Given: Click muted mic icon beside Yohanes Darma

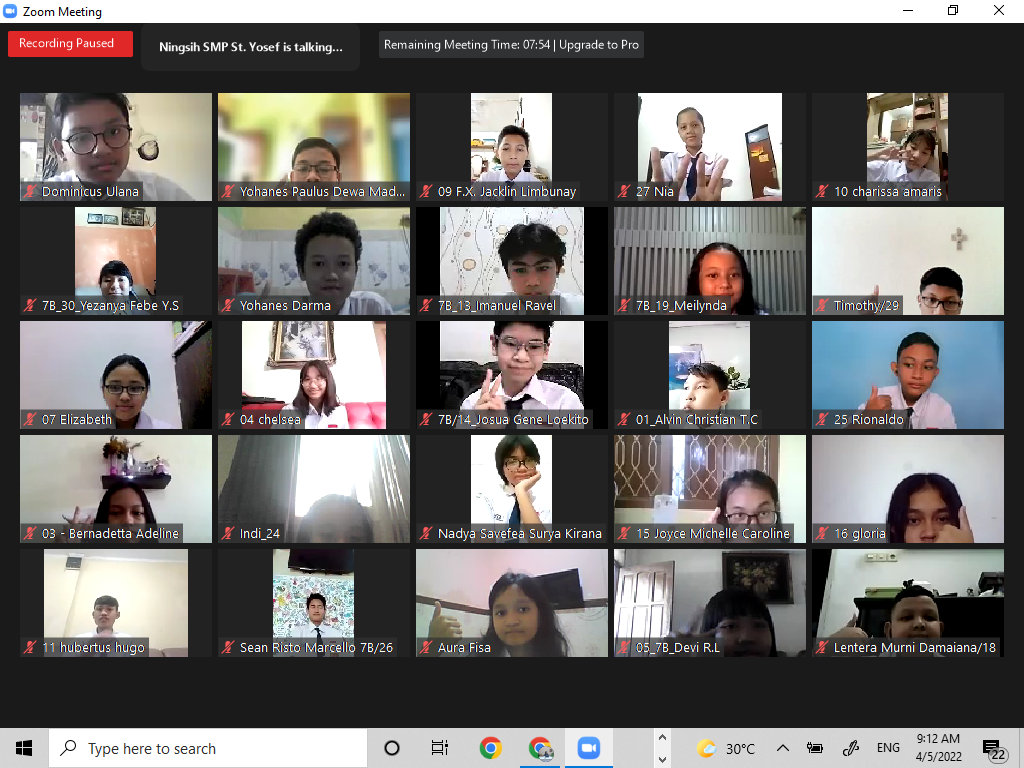Looking at the screenshot, I should pos(227,305).
